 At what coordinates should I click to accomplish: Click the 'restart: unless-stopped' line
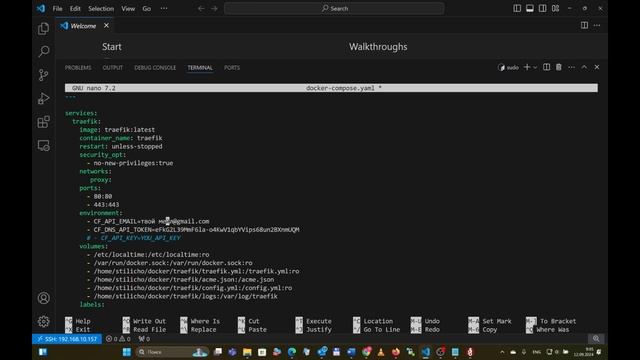pos(121,146)
